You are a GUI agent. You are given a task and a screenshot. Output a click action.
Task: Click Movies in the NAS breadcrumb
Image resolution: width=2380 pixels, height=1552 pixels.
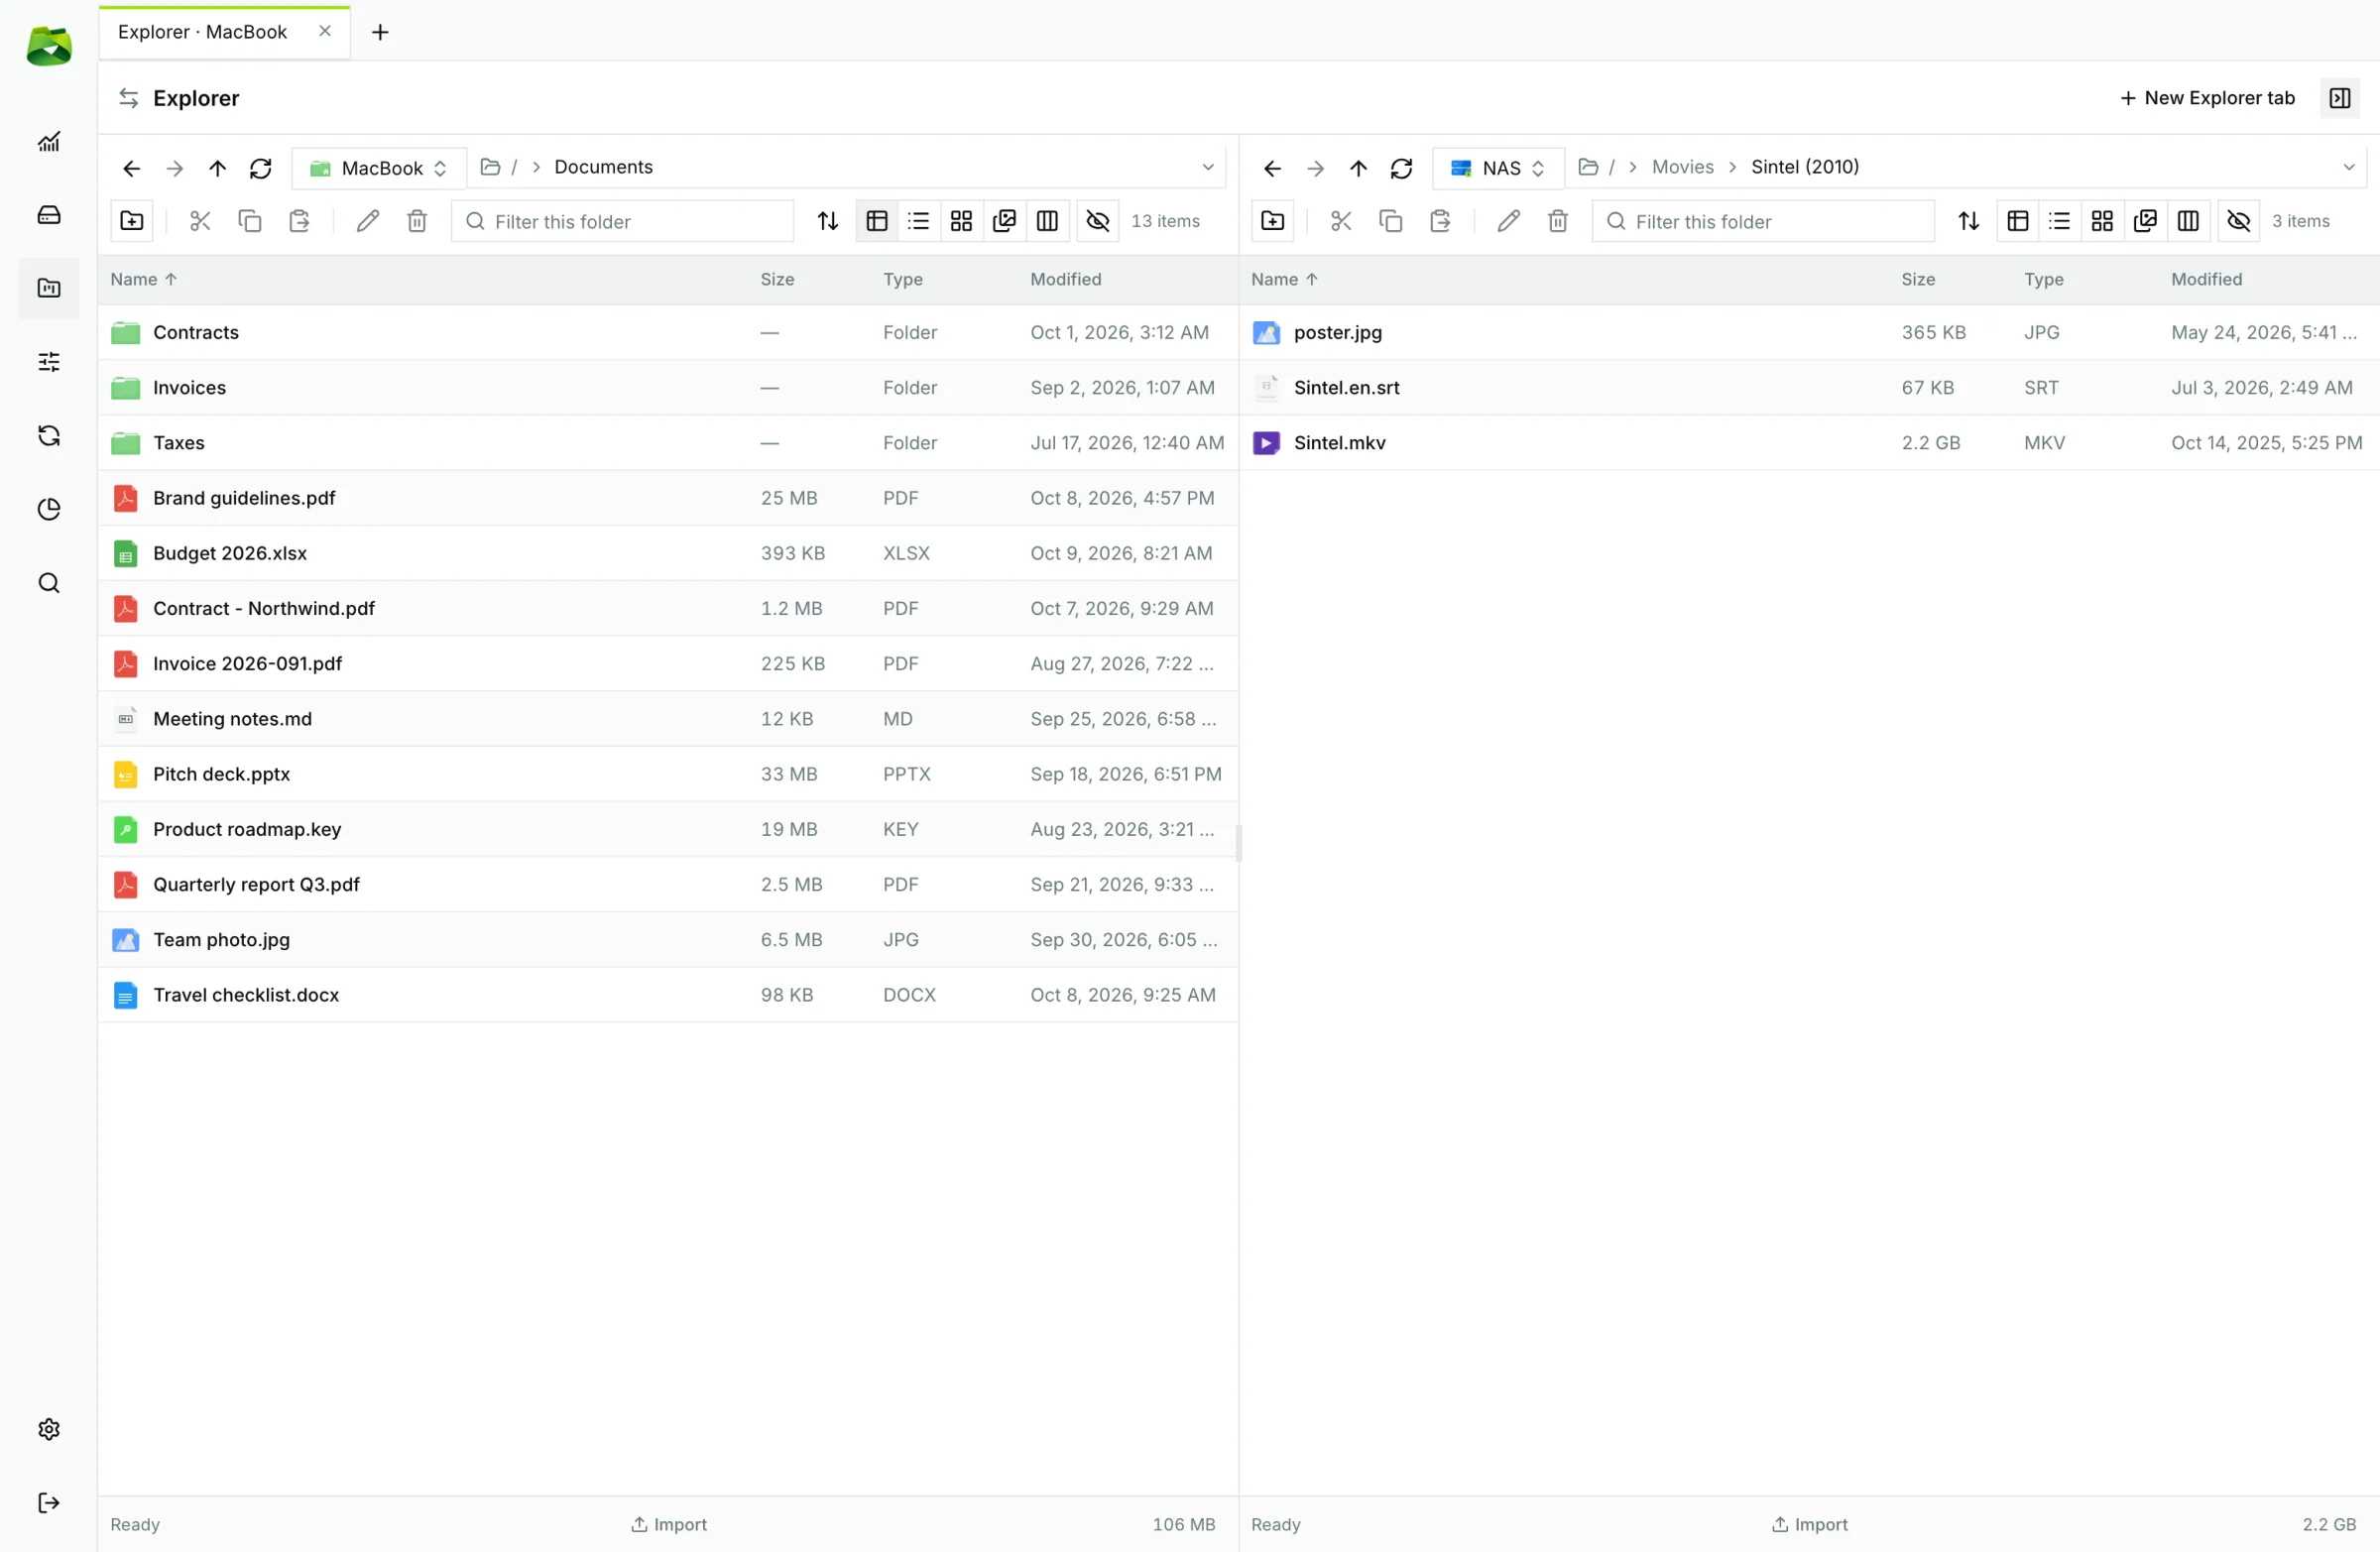click(1682, 167)
